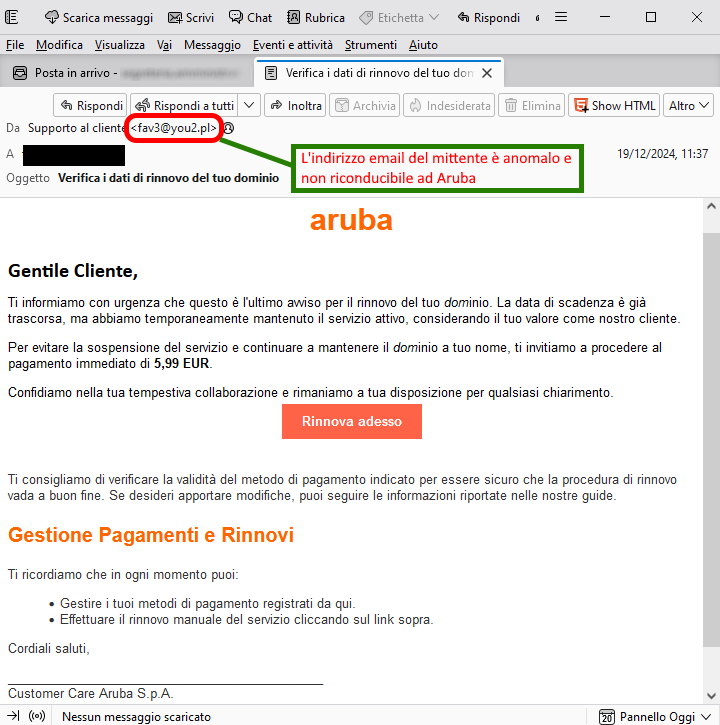Click Show HTML button
This screenshot has width=720, height=725.
(x=614, y=105)
